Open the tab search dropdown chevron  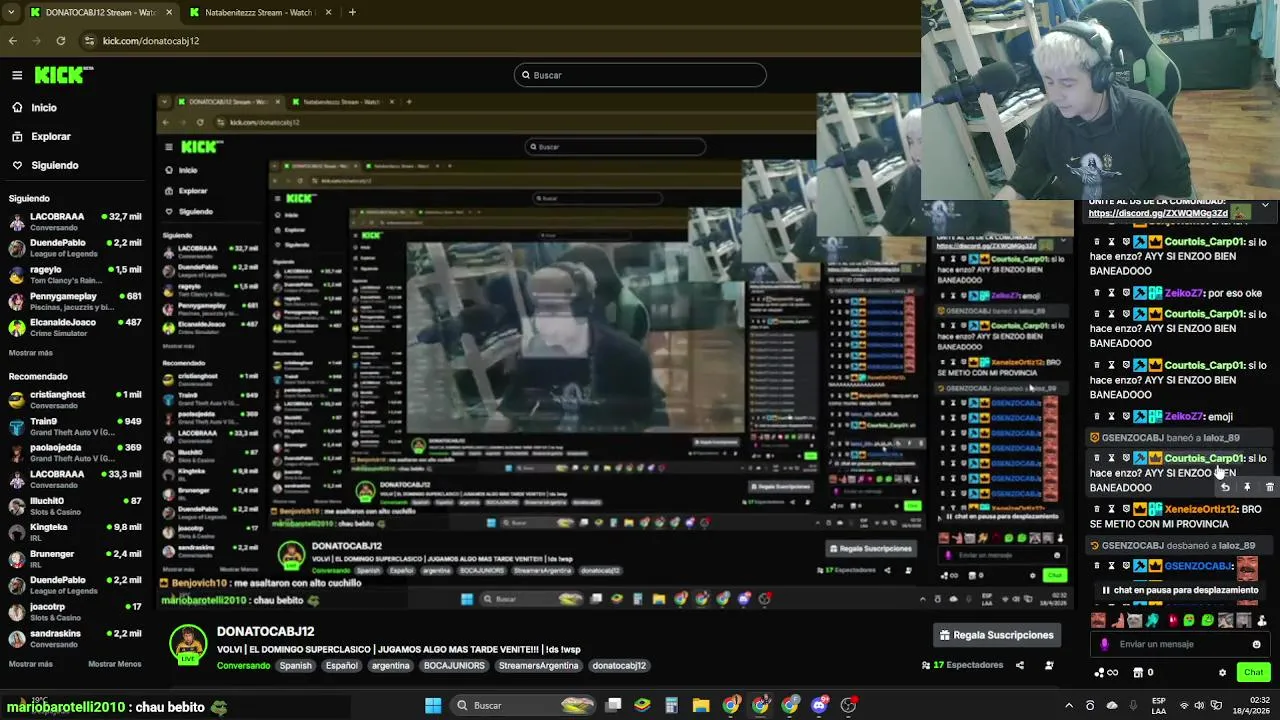pos(12,12)
